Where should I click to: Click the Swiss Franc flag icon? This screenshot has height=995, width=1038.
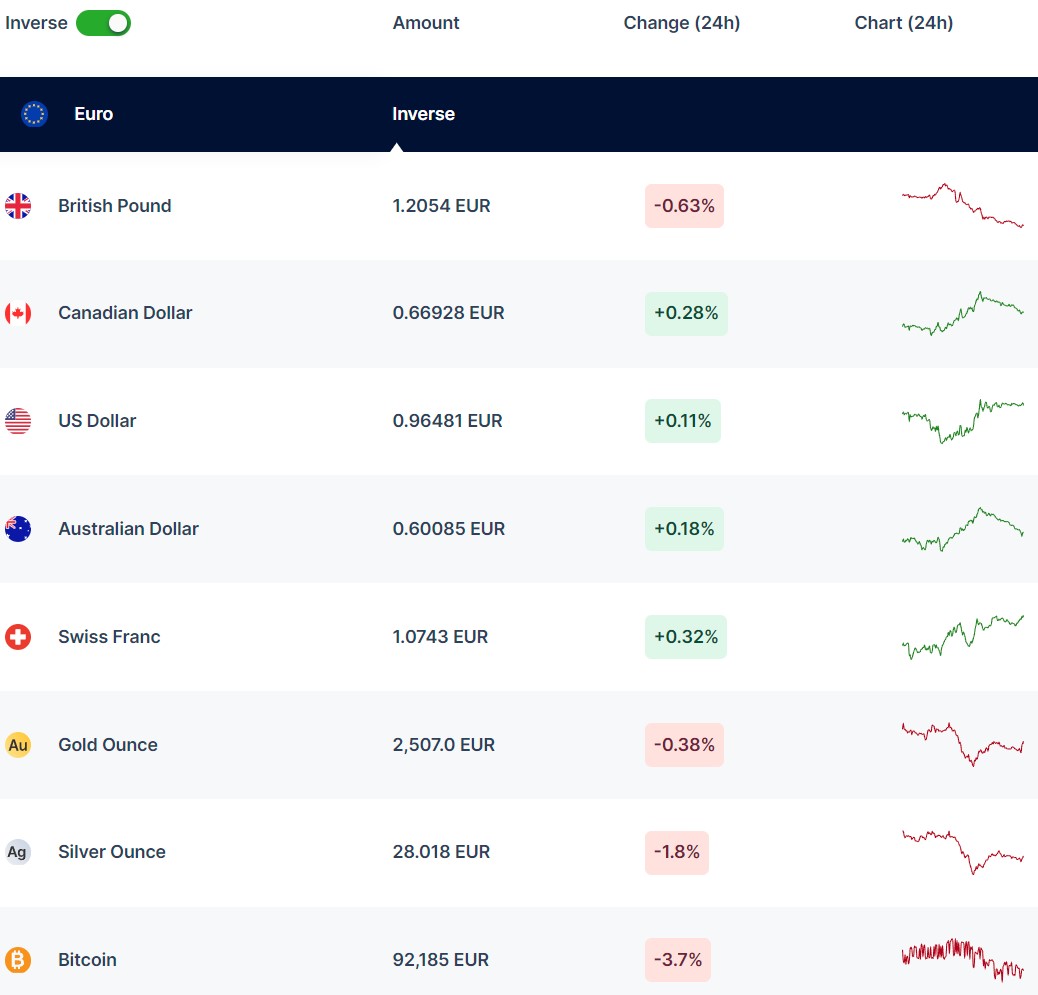click(x=18, y=637)
